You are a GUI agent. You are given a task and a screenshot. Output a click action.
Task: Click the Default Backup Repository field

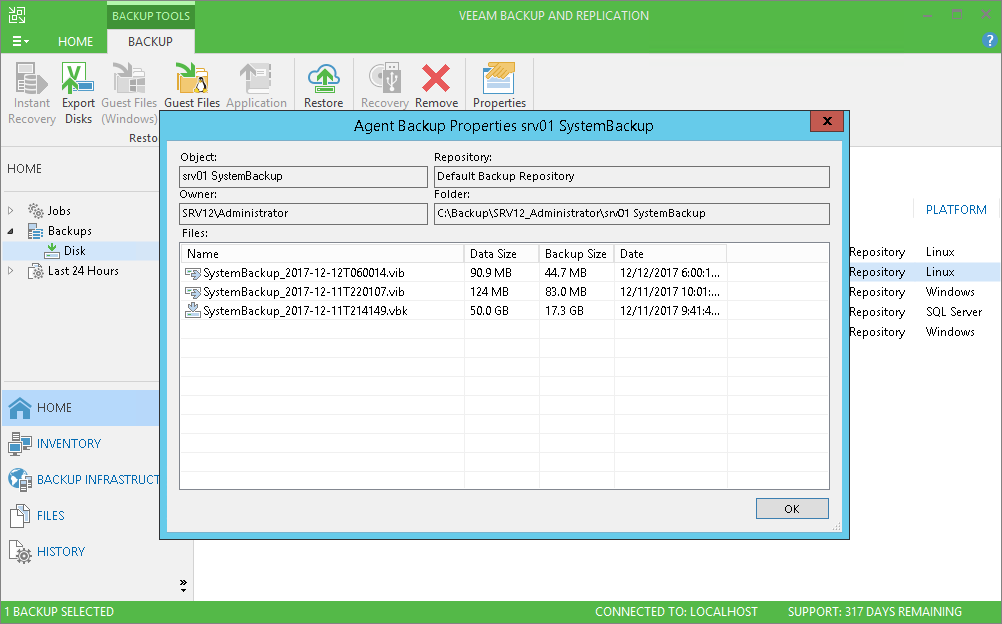pyautogui.click(x=631, y=176)
